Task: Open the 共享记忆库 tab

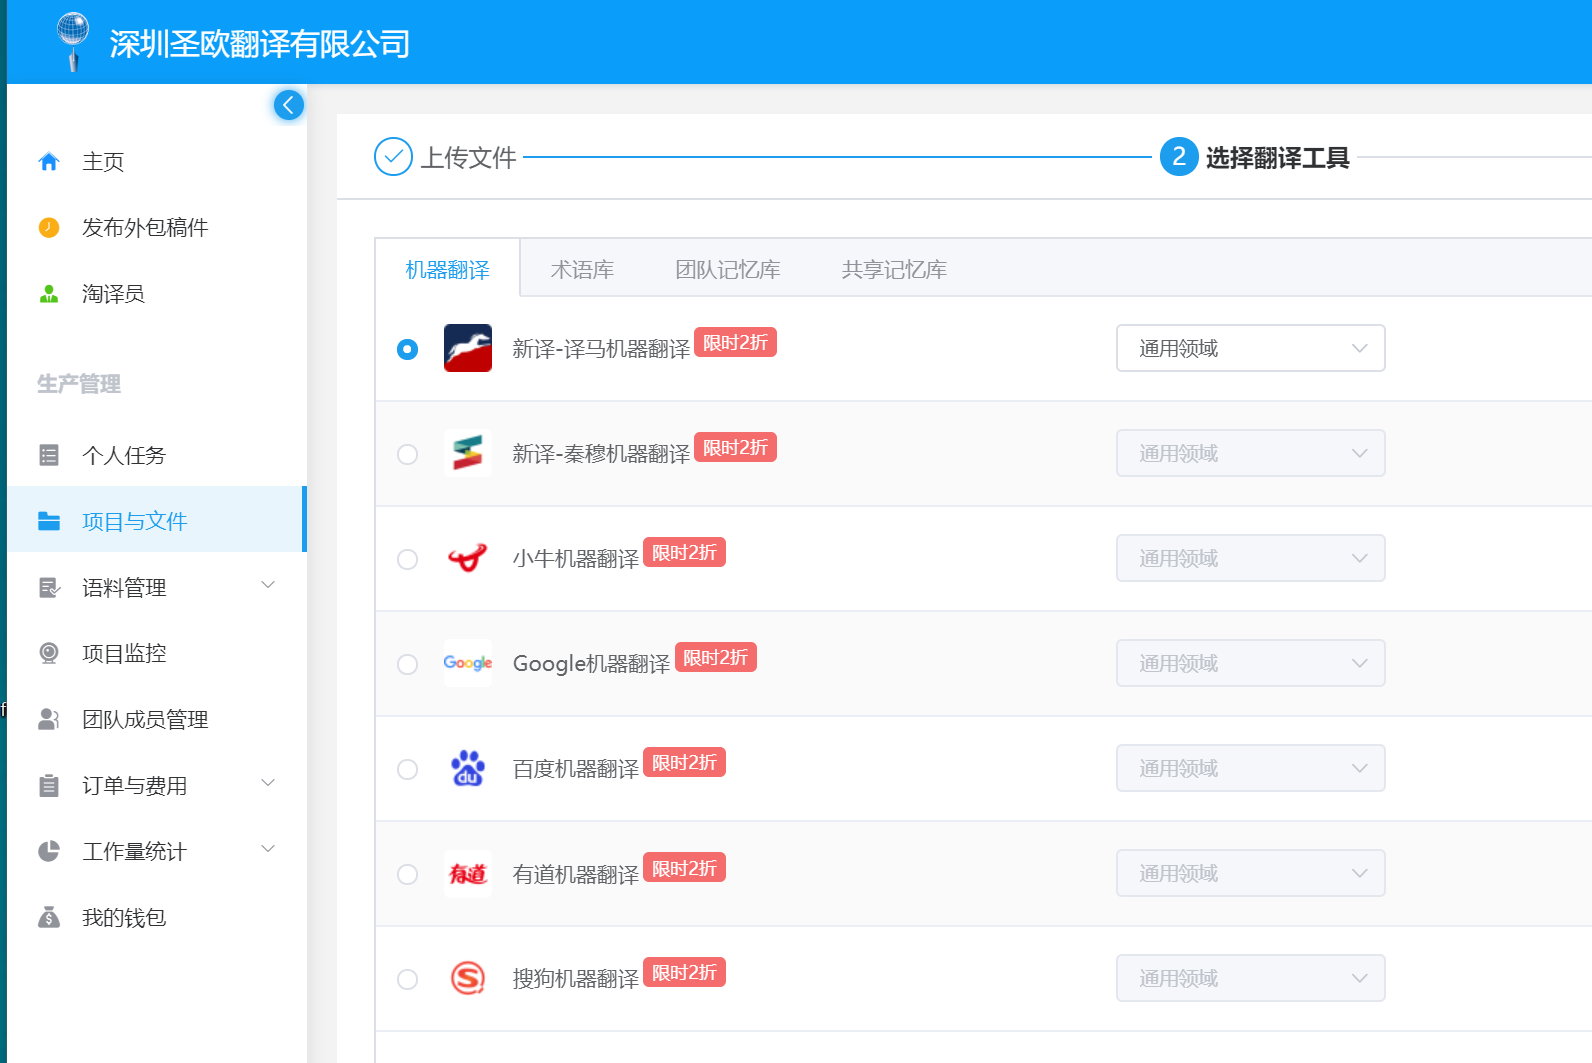Action: [894, 270]
